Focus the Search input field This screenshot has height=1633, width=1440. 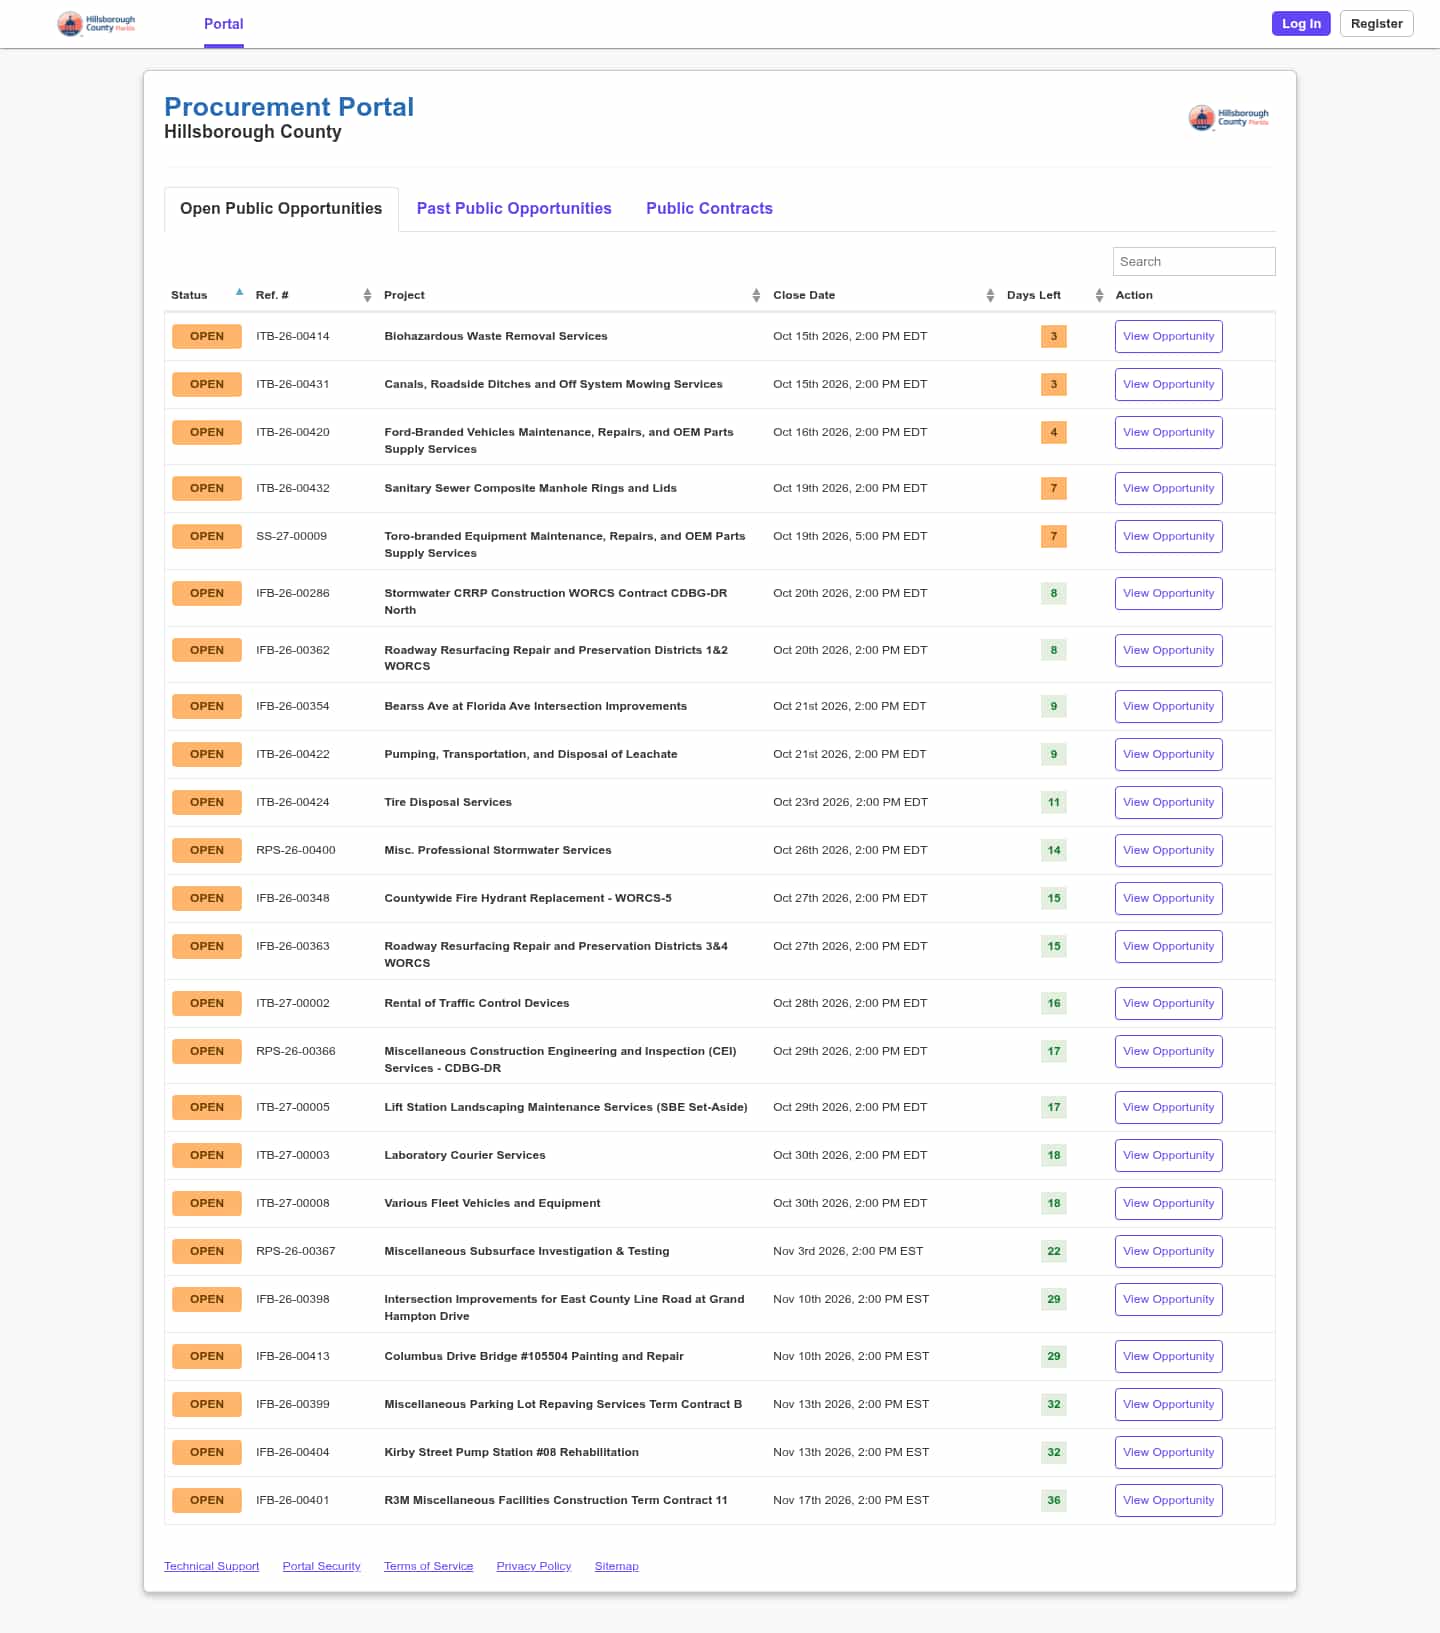pyautogui.click(x=1194, y=261)
